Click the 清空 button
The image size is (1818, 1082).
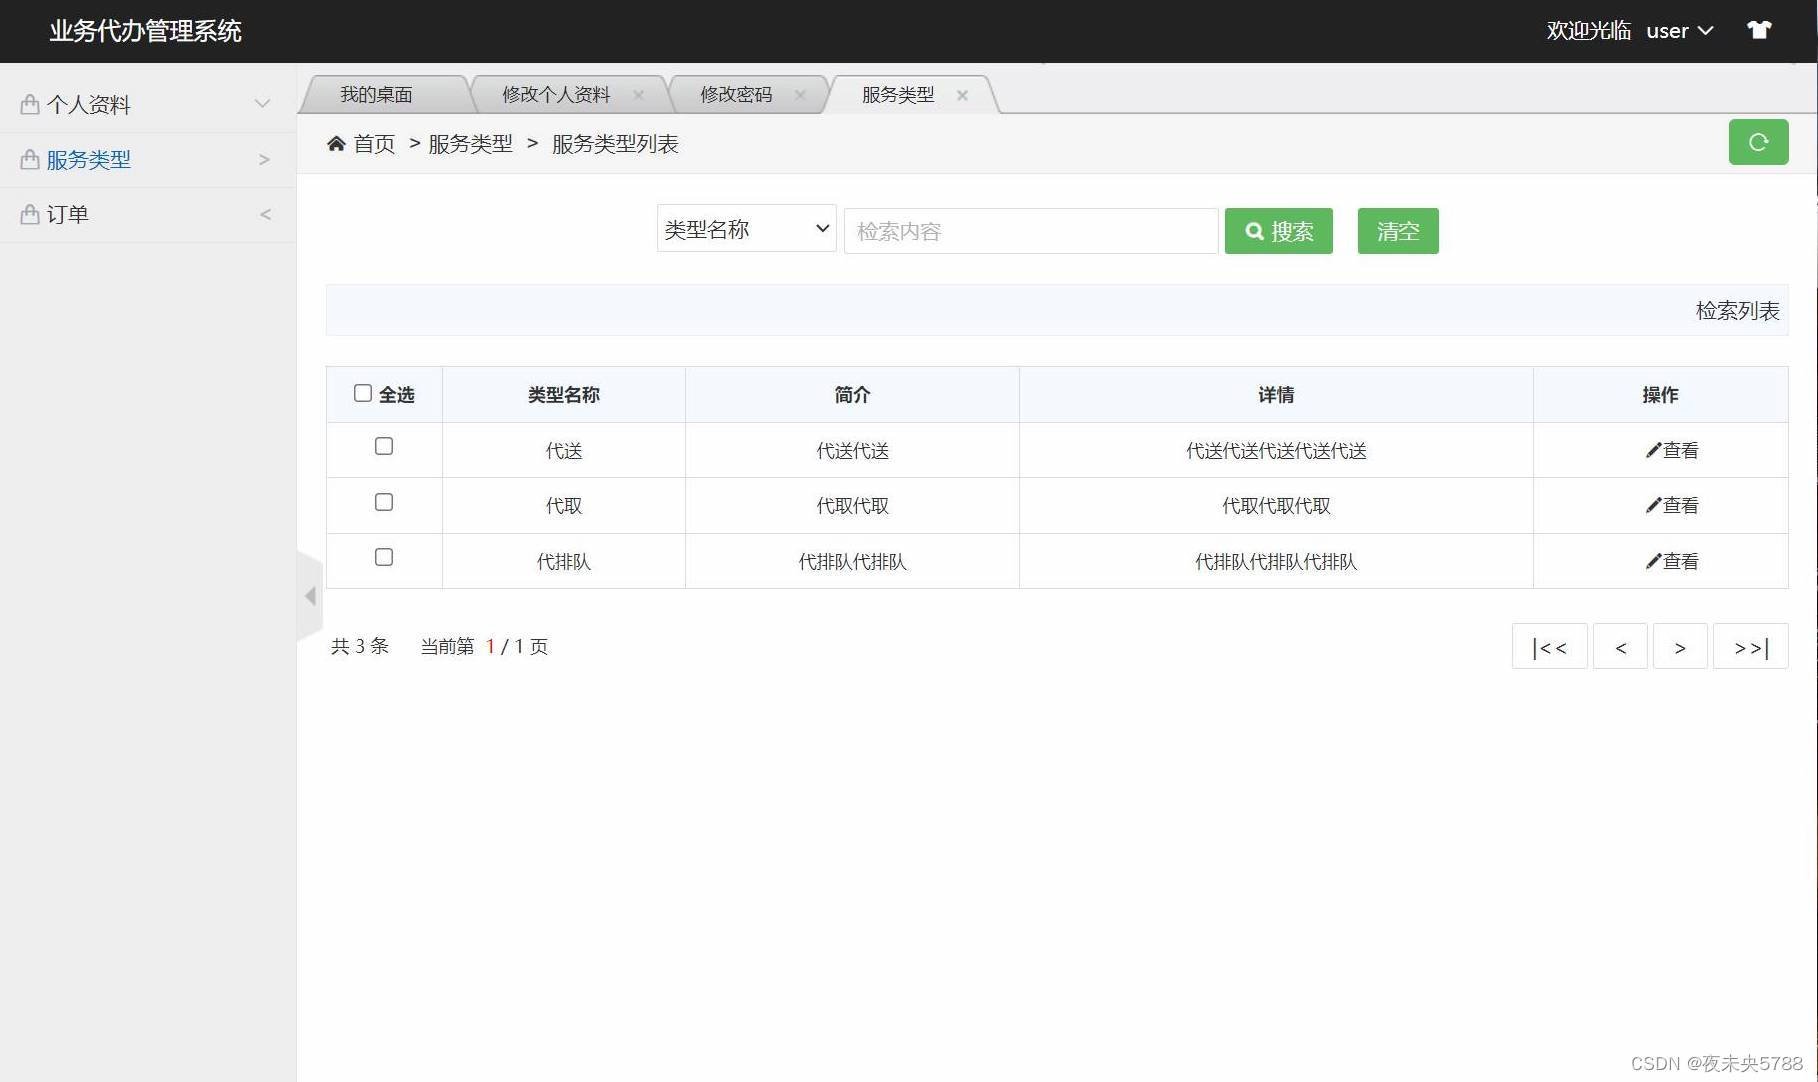point(1398,231)
